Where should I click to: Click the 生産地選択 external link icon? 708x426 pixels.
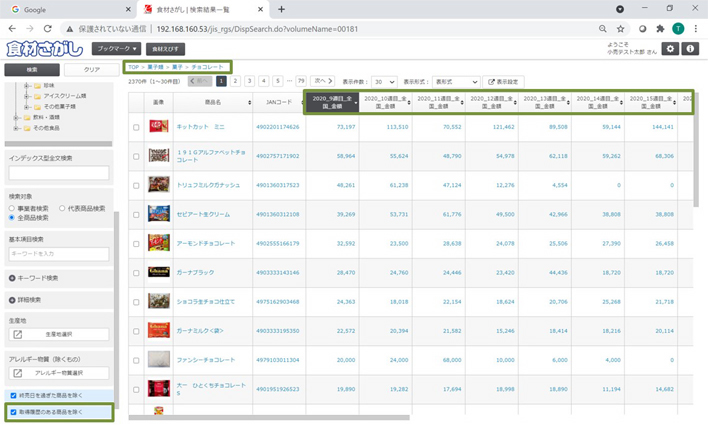coord(18,334)
